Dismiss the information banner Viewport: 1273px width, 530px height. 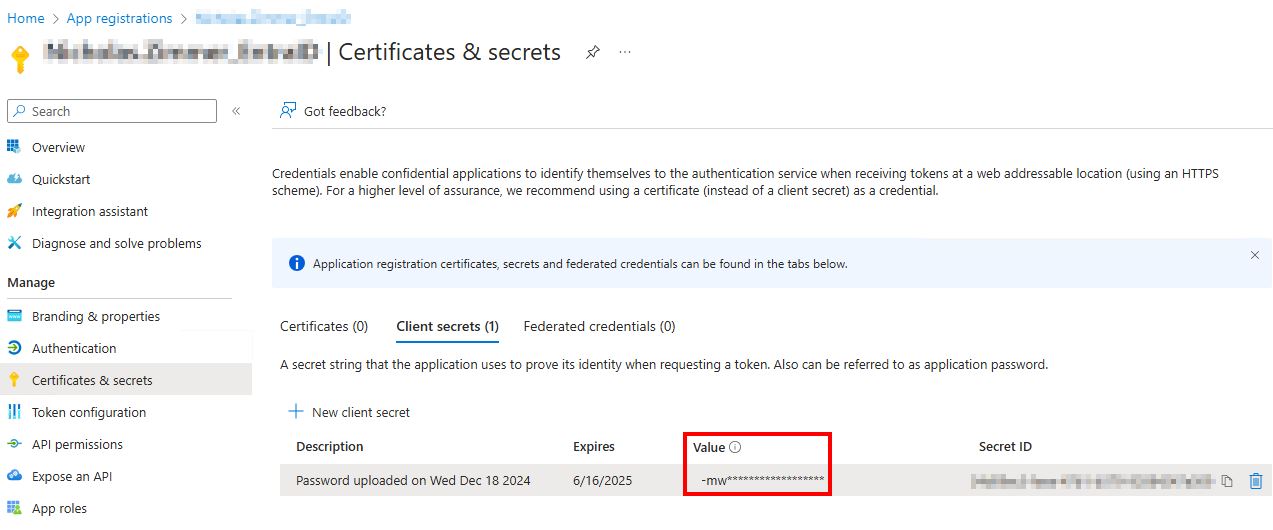(1255, 256)
